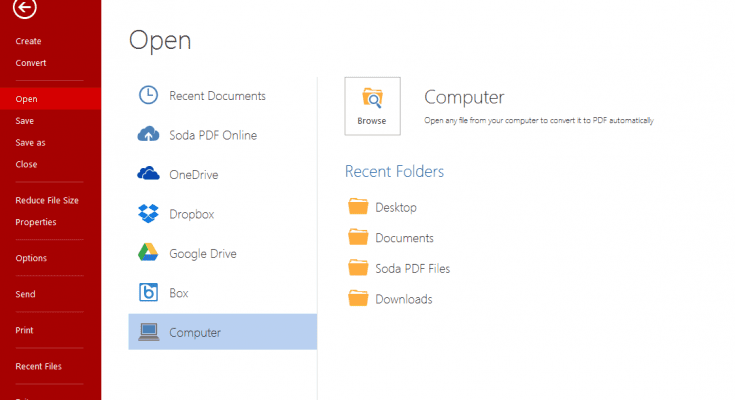Screen dimensions: 735x400
Task: Open the Create menu item
Action: point(28,41)
